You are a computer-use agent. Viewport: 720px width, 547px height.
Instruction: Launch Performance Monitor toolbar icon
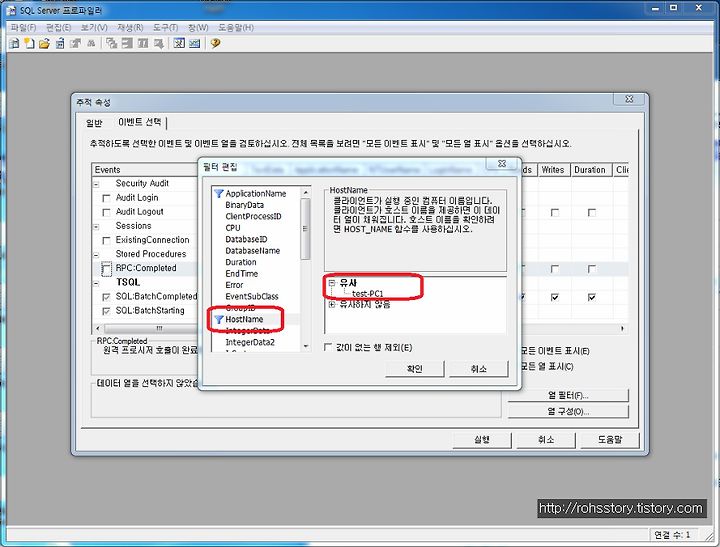pyautogui.click(x=195, y=44)
